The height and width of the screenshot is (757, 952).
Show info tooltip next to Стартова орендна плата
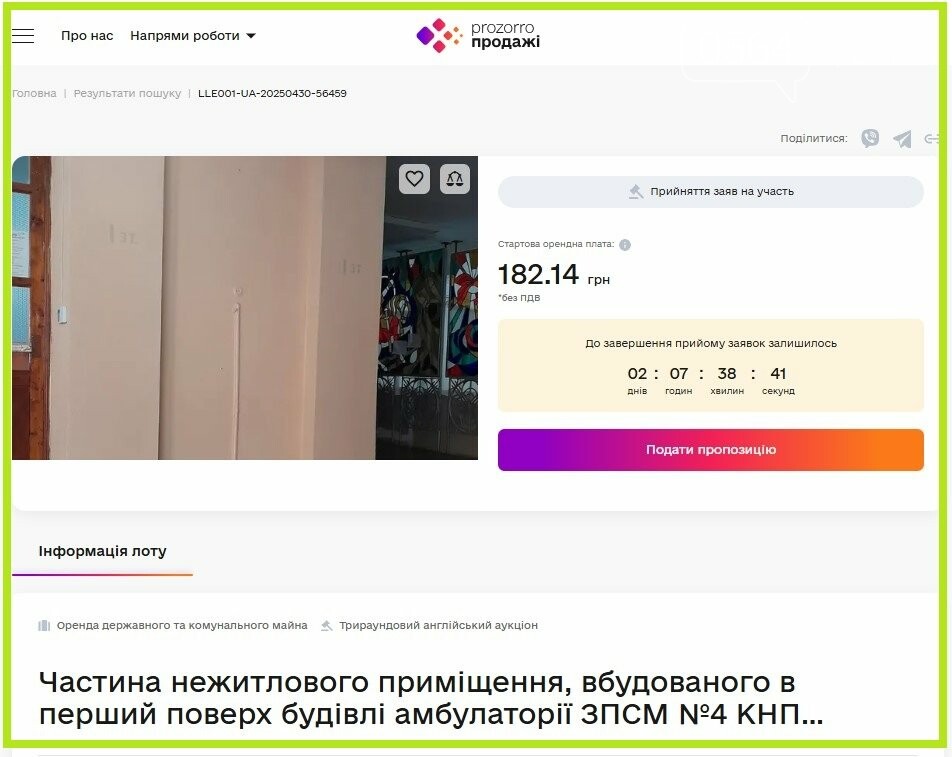(x=625, y=245)
